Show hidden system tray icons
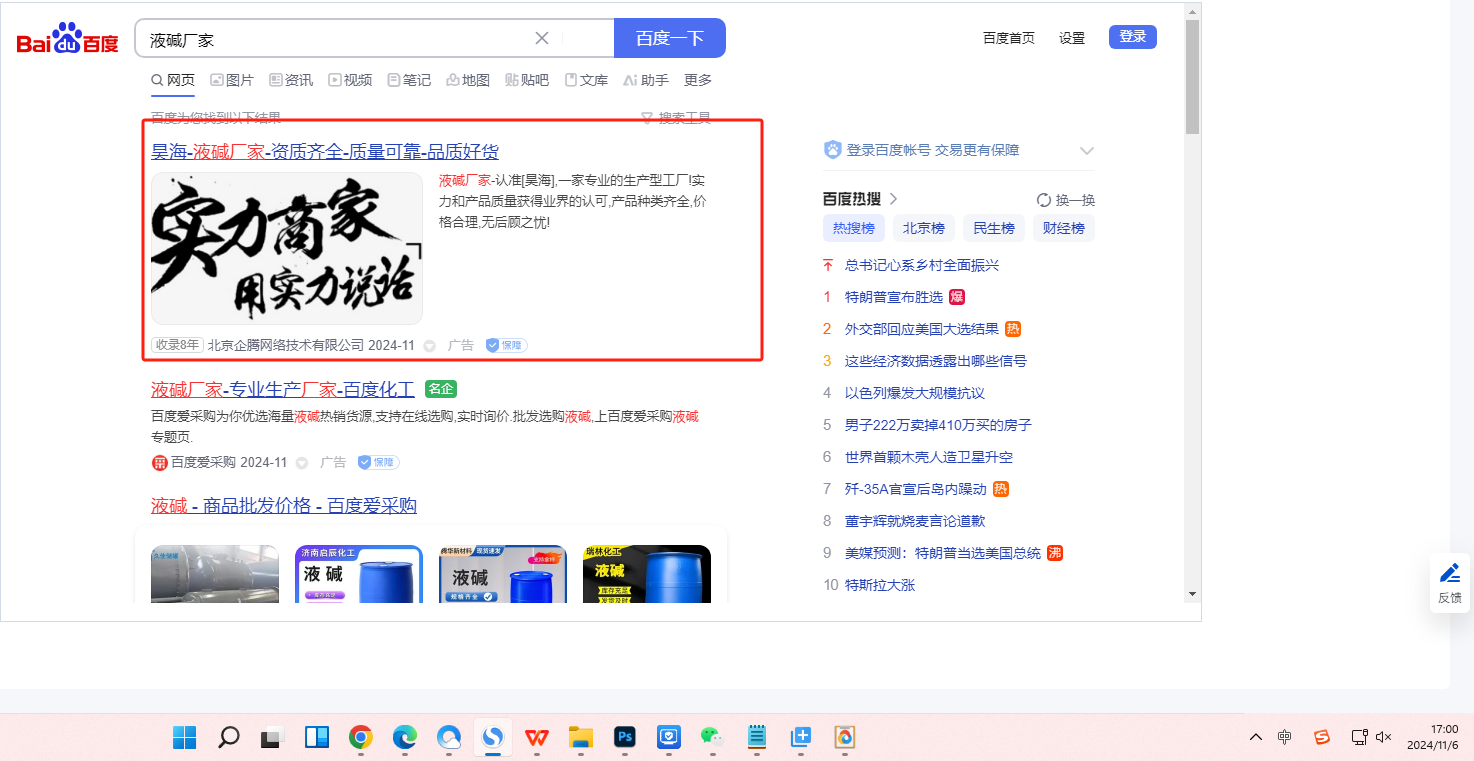Viewport: 1474px width, 761px height. click(x=1255, y=737)
